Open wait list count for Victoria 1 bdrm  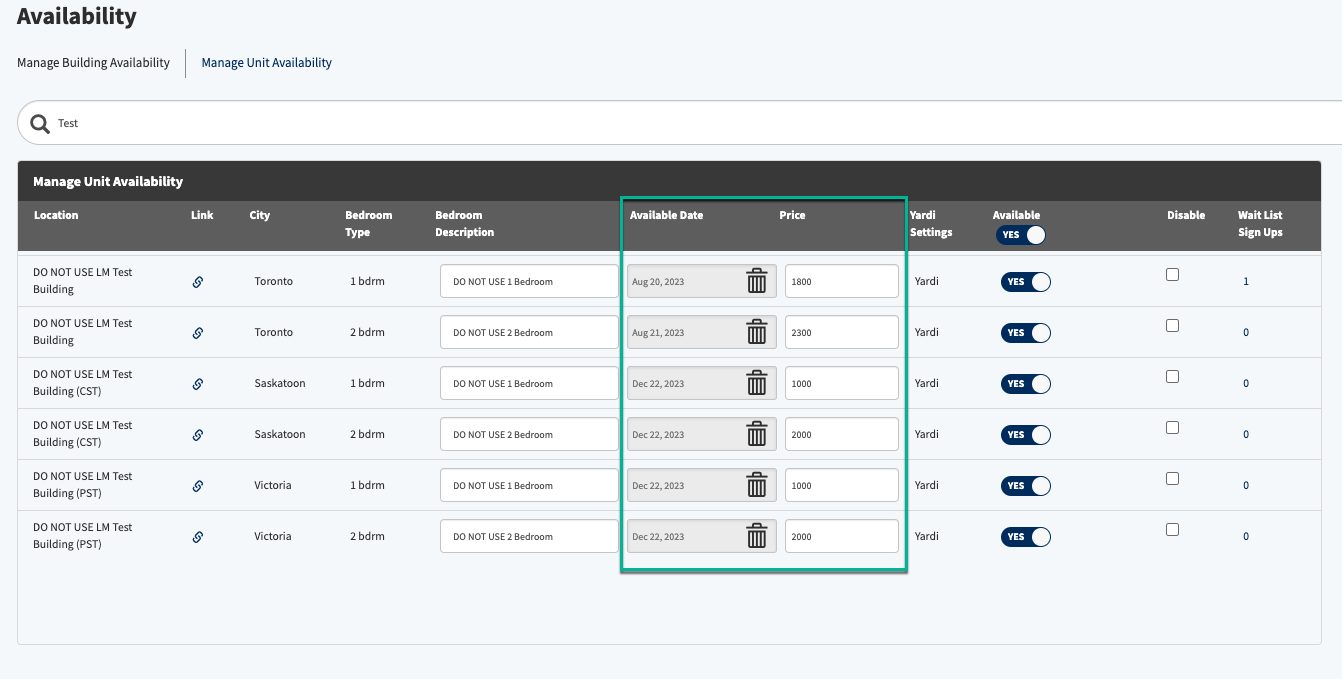coord(1246,486)
